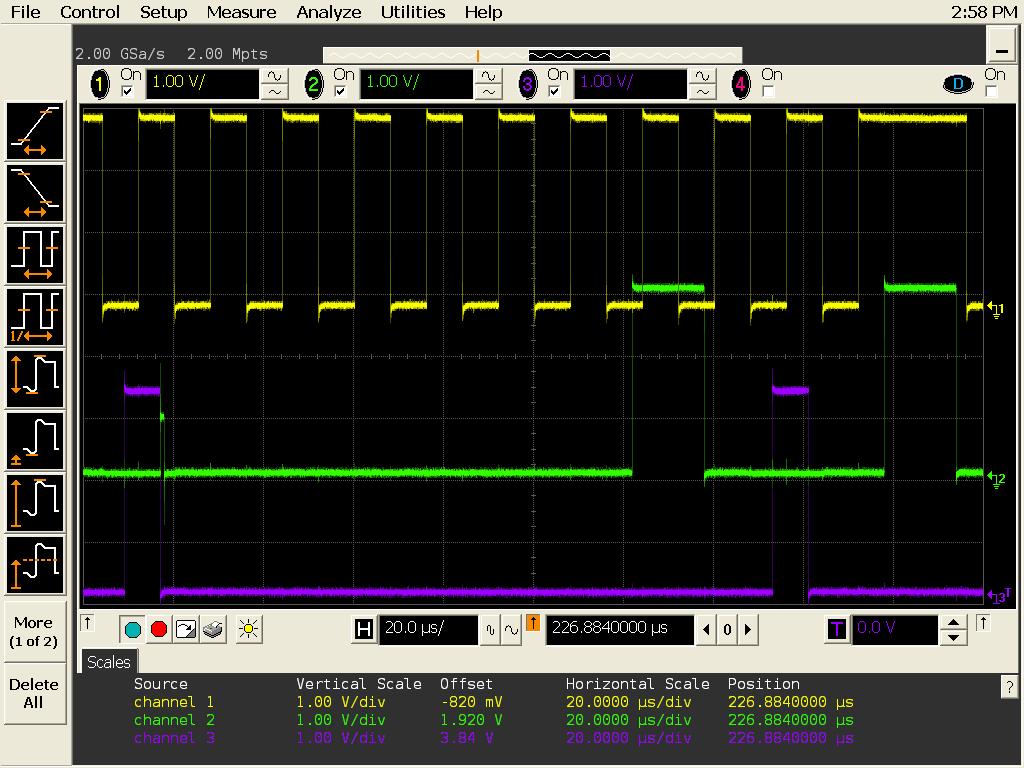Screen dimensions: 1024x768
Task: Select the rise time measurement icon
Action: point(35,131)
